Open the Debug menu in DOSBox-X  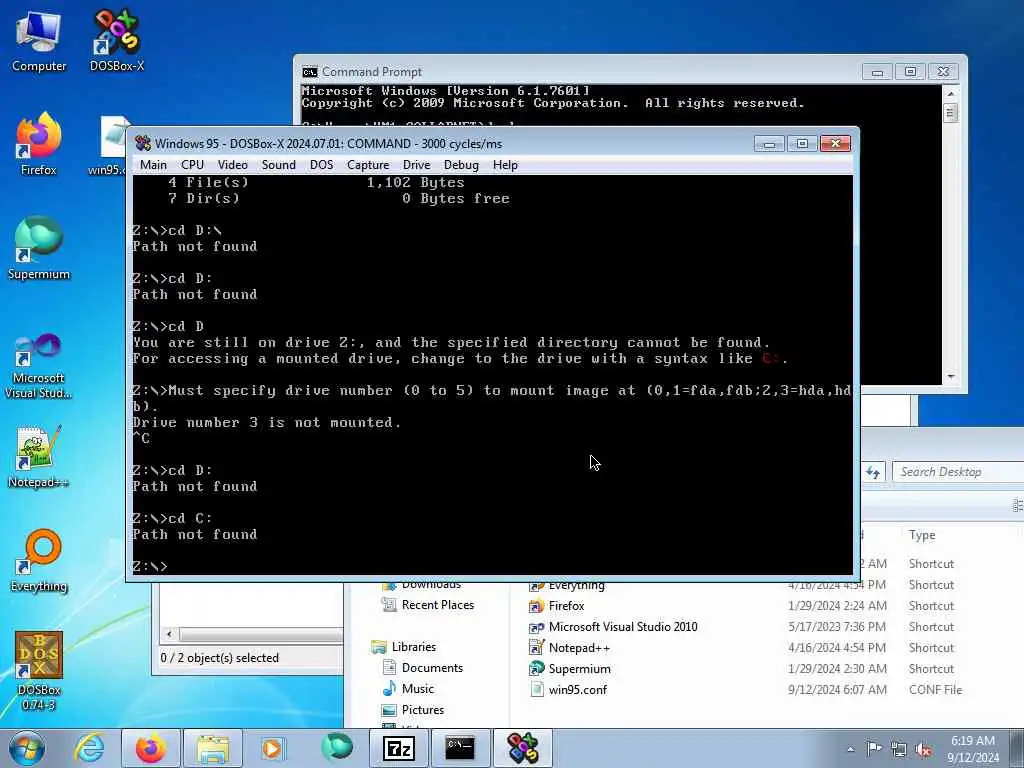click(x=461, y=165)
